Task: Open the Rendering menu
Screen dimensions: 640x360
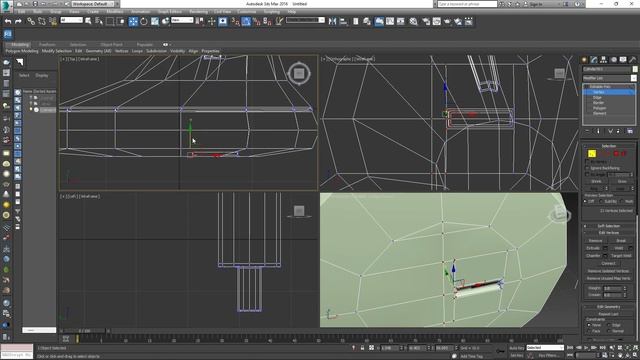Action: (x=198, y=12)
